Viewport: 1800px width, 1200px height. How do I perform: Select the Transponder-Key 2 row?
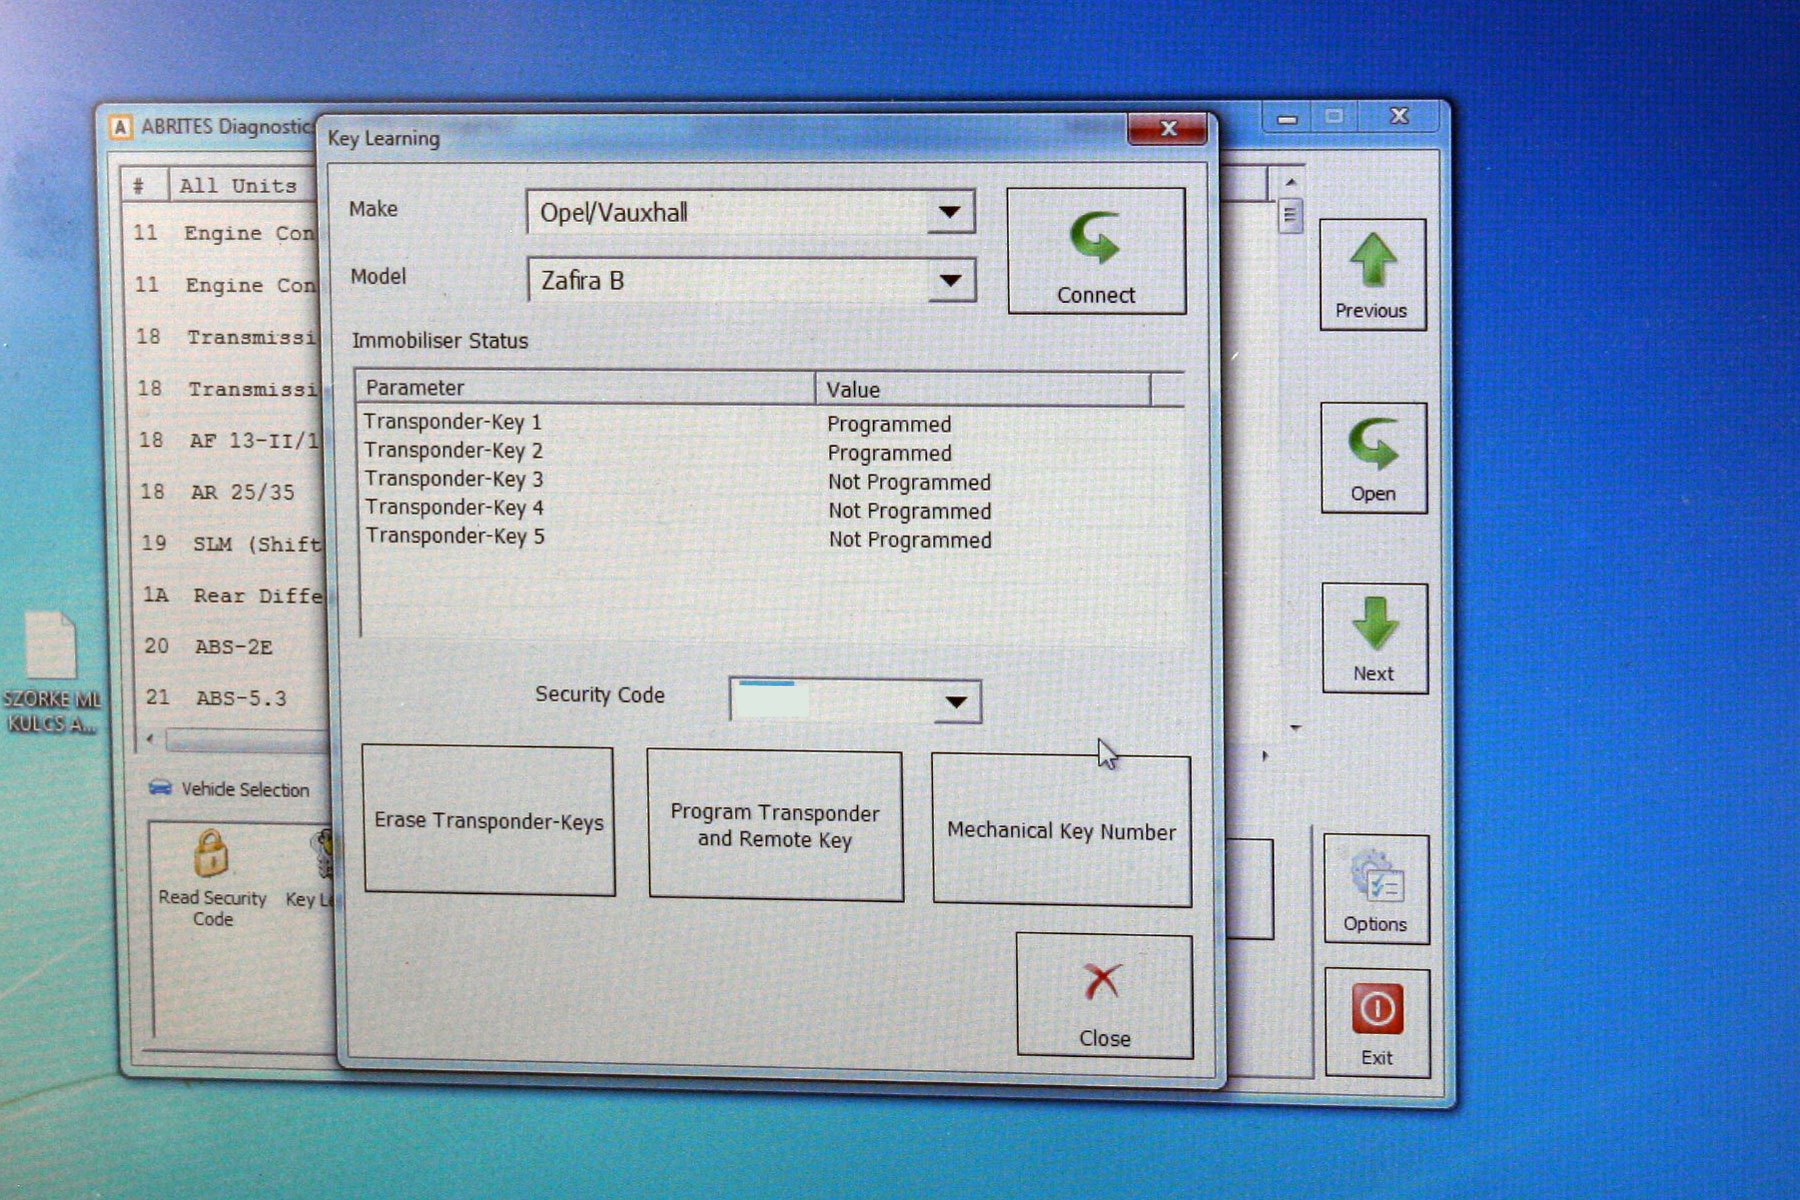tap(770, 452)
